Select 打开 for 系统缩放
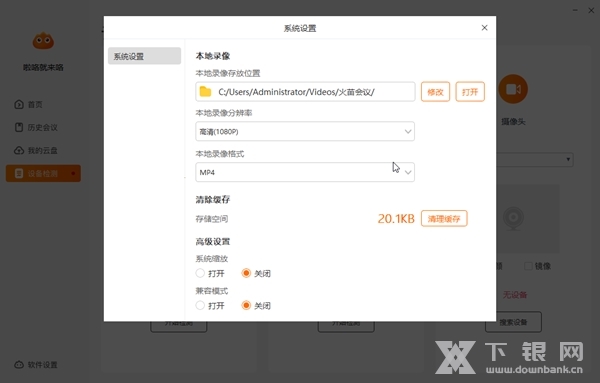The width and height of the screenshot is (600, 383). pos(200,273)
